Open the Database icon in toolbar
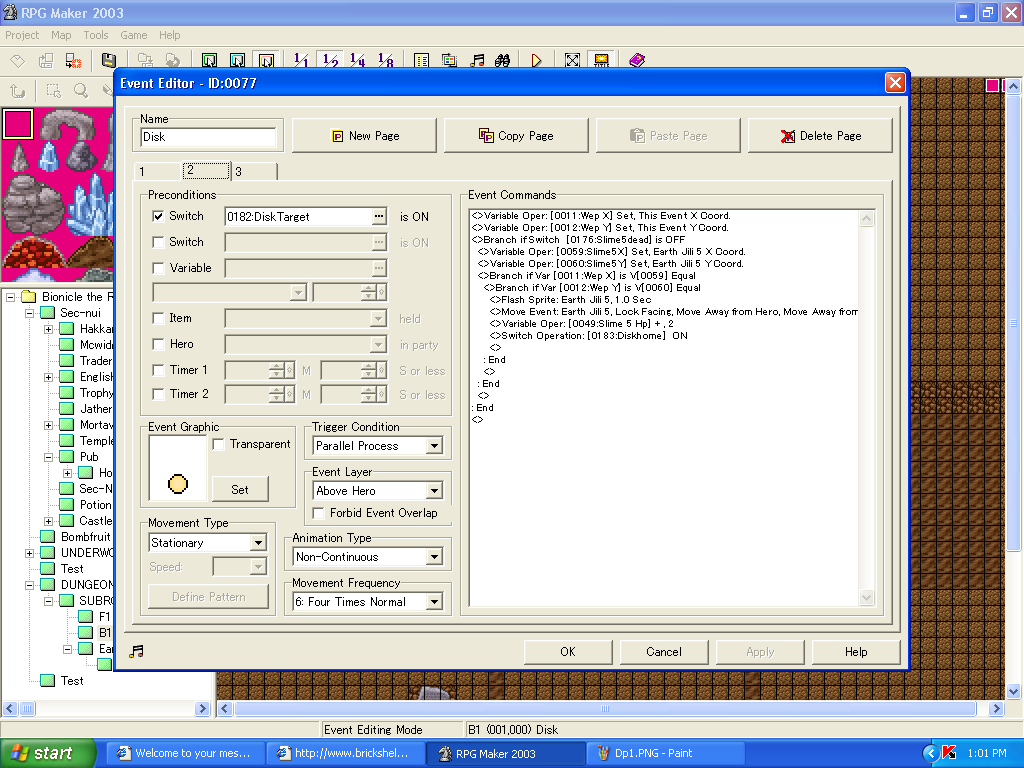 [421, 61]
